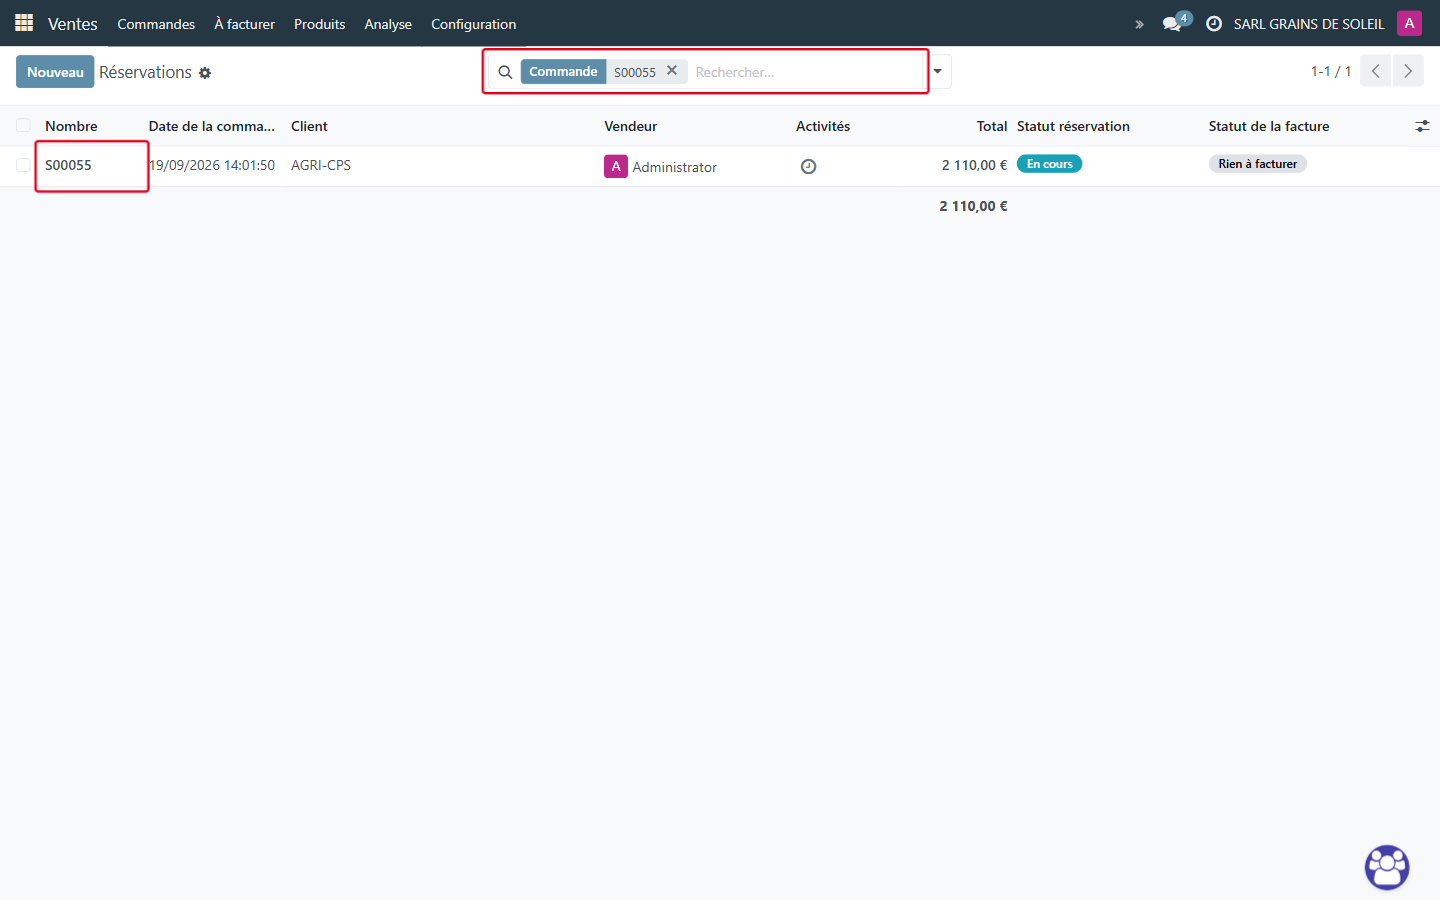The width and height of the screenshot is (1440, 900).
Task: Expand the search options dropdown arrow
Action: [938, 72]
